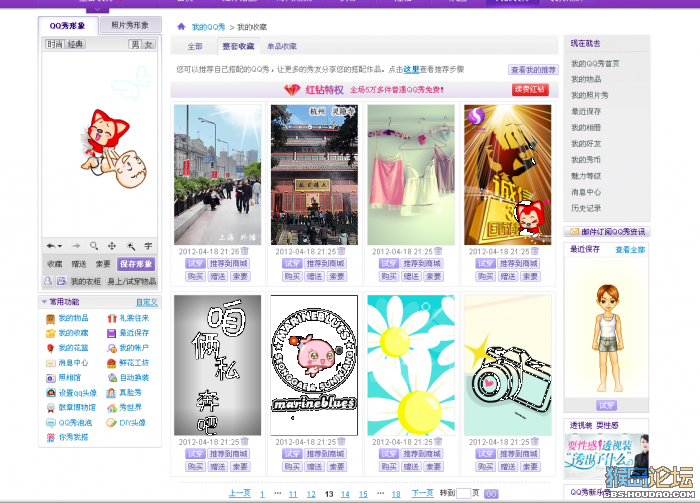This screenshot has height=503, width=700.
Task: Open 我的物品 wardrobe icon in 常用功能
Action: click(x=50, y=318)
